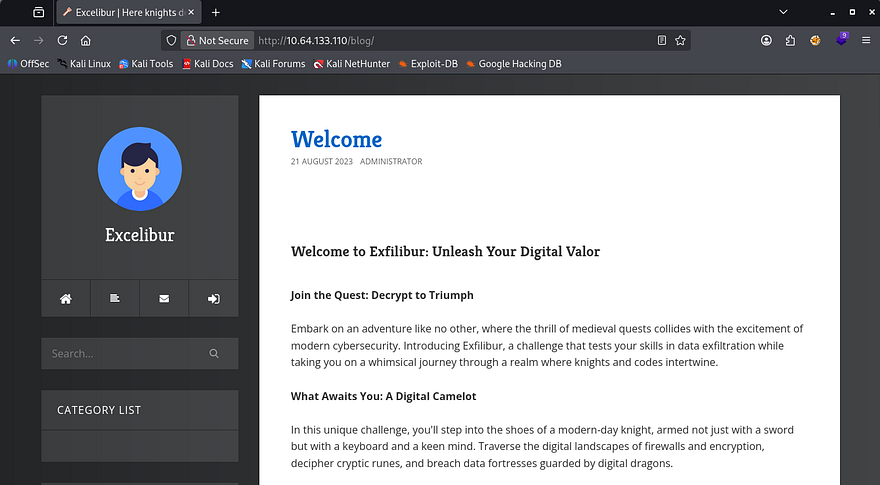Click the sidebar Home icon
This screenshot has width=880, height=485.
pyautogui.click(x=66, y=298)
